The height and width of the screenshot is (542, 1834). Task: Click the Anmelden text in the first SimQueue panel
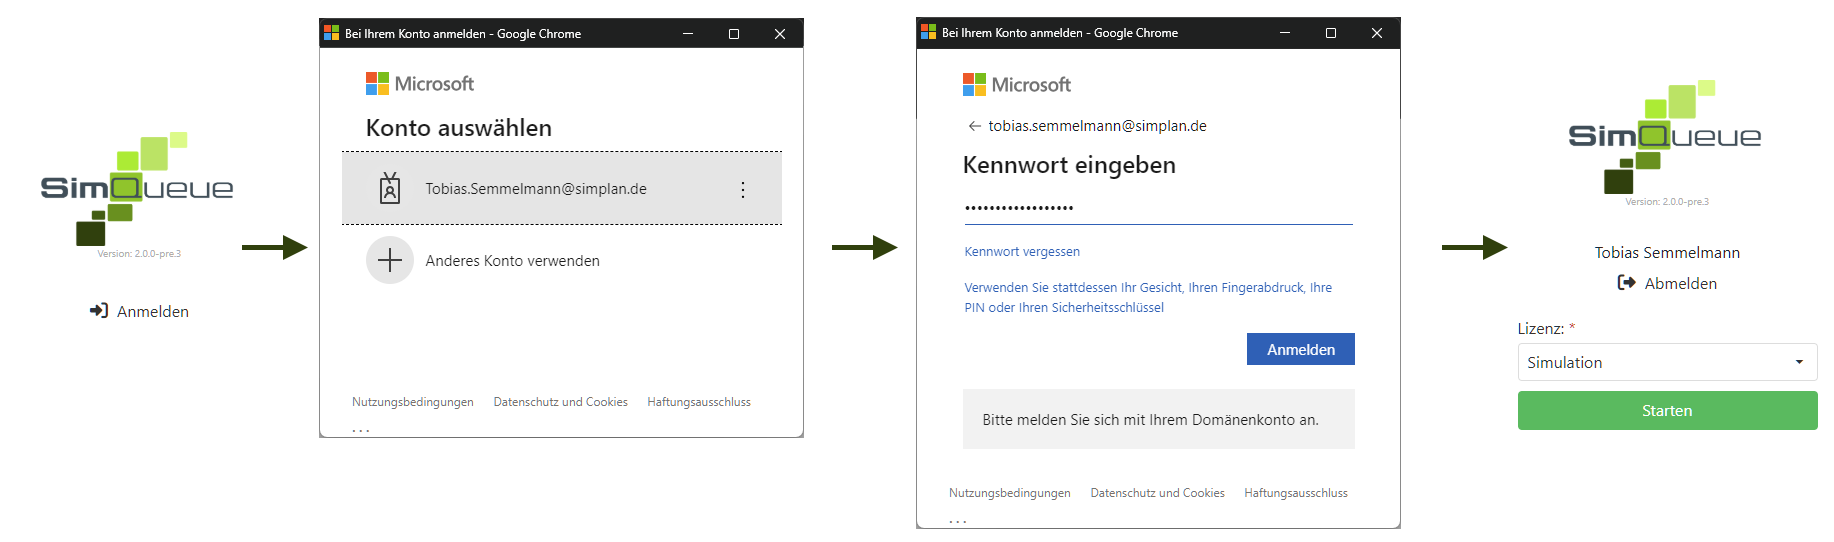pyautogui.click(x=153, y=312)
